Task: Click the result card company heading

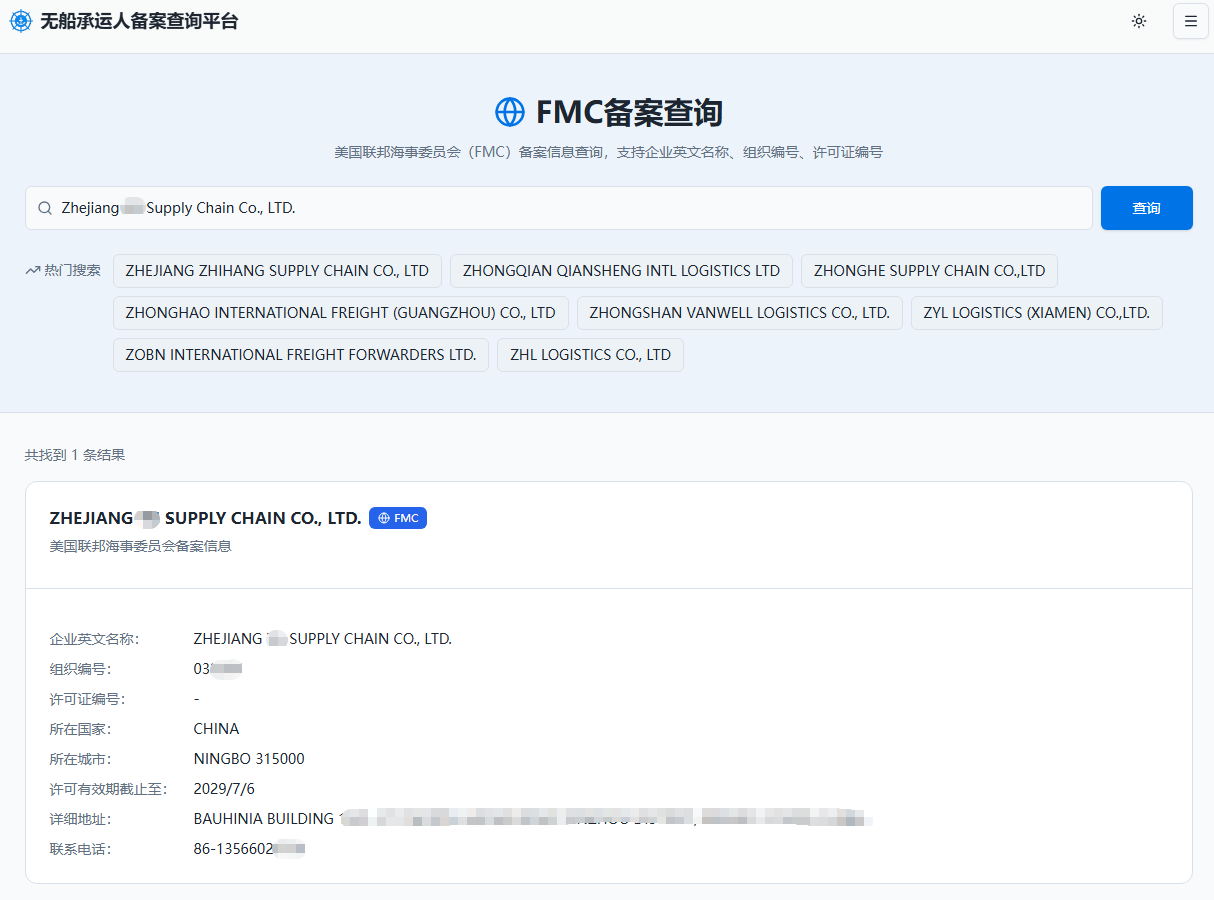Action: (x=205, y=518)
